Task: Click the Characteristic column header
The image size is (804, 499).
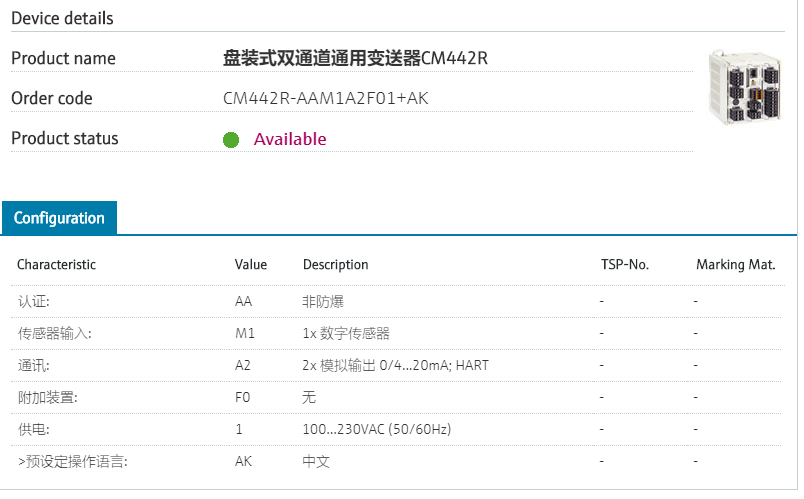Action: coord(57,265)
